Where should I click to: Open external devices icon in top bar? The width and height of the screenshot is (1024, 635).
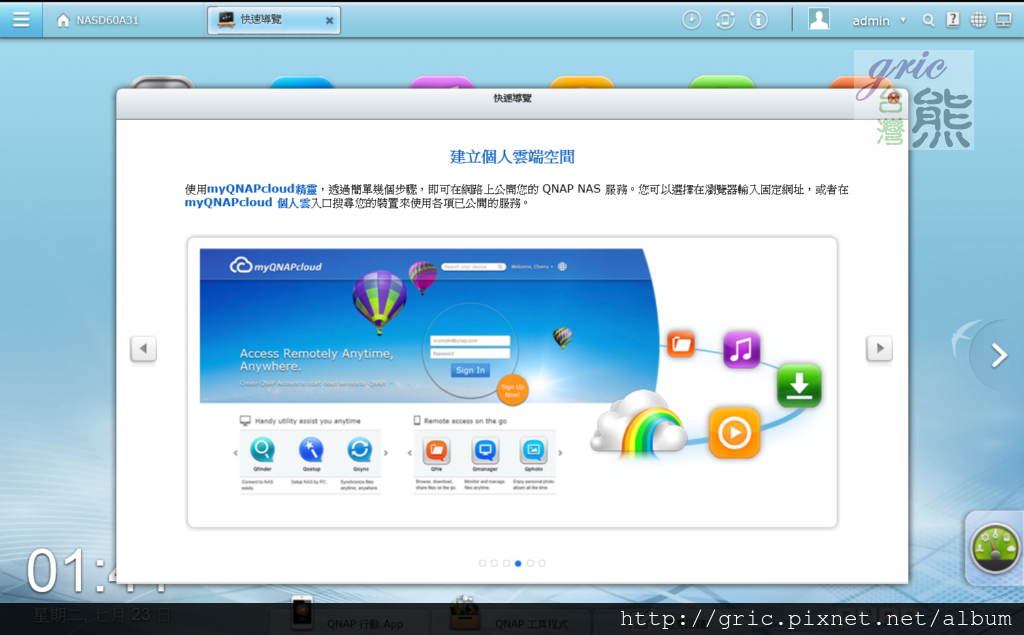tap(725, 20)
